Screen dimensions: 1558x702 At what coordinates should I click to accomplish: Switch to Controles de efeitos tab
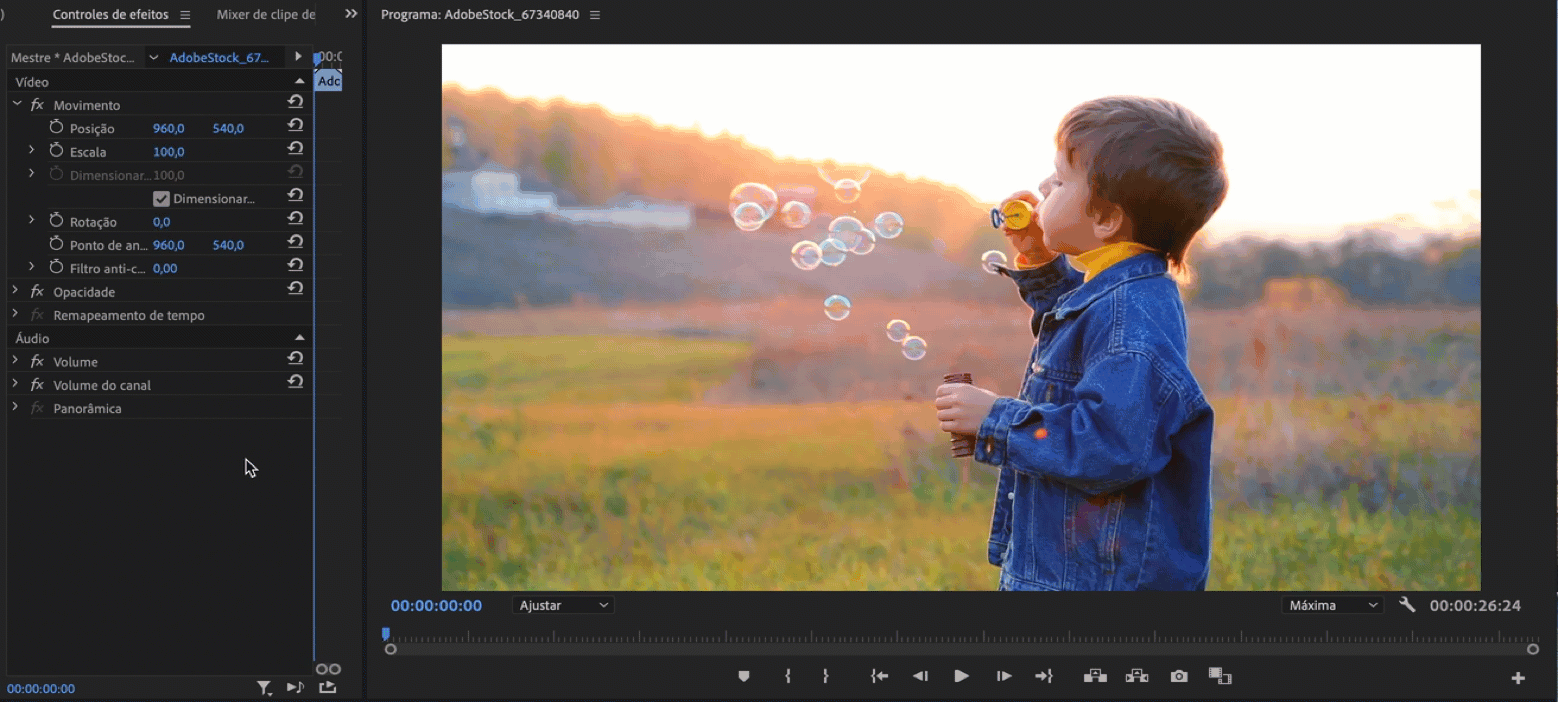pyautogui.click(x=111, y=15)
